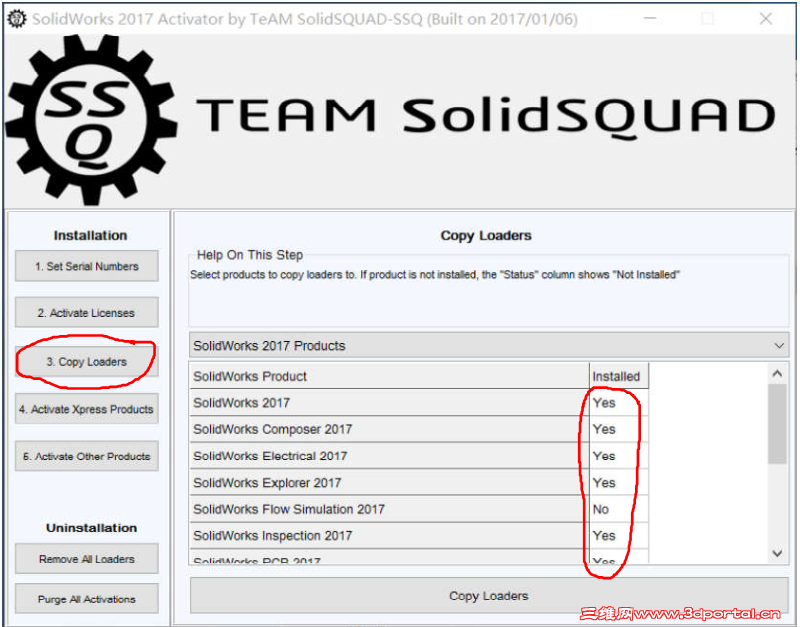
Task: Open Activate Other Products step
Action: [87, 456]
